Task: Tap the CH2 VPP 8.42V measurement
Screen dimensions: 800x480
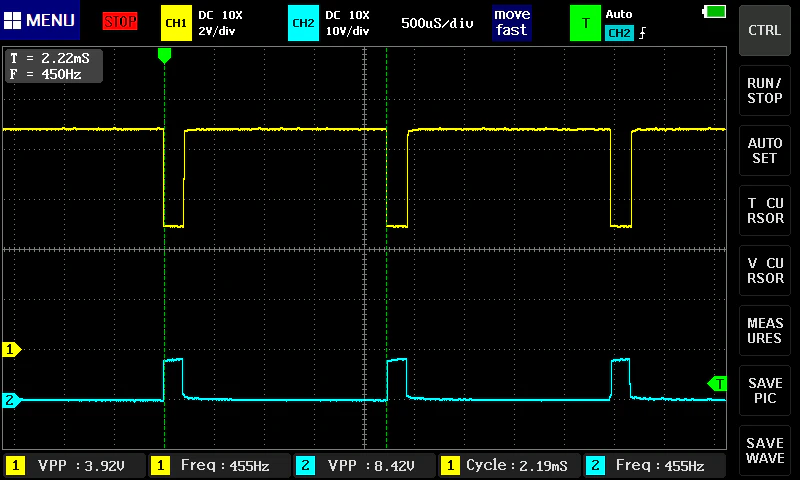Action: [364, 466]
